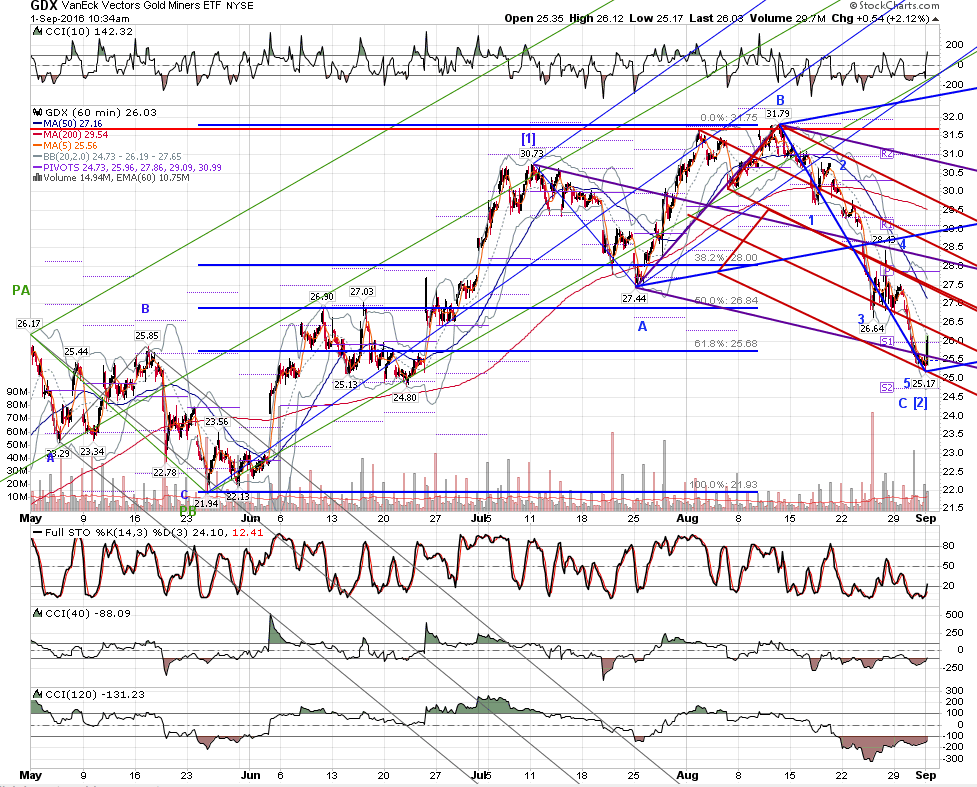
Task: Click the 21.94 low price label
Action: (x=206, y=503)
